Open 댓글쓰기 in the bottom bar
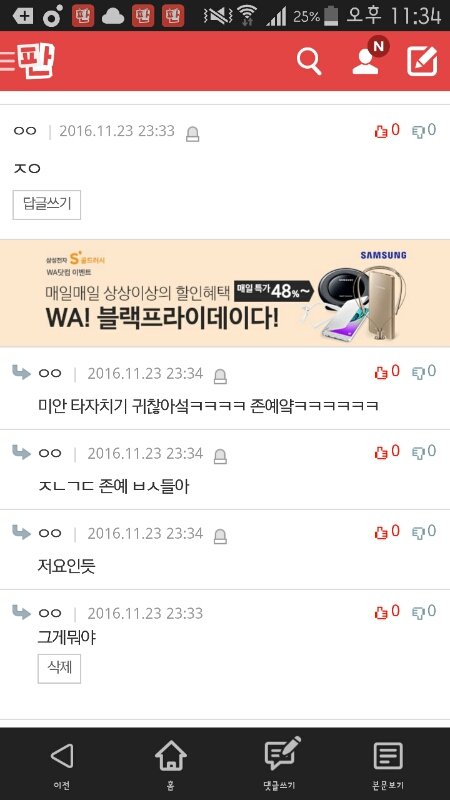Image resolution: width=450 pixels, height=800 pixels. tap(280, 763)
